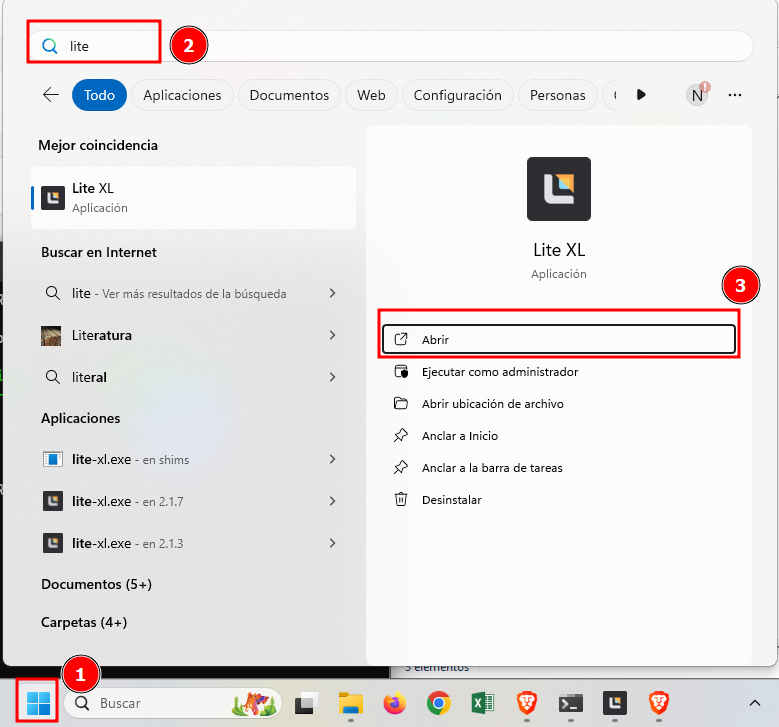Select the Lite XL best match result
This screenshot has width=779, height=727.
(x=194, y=198)
